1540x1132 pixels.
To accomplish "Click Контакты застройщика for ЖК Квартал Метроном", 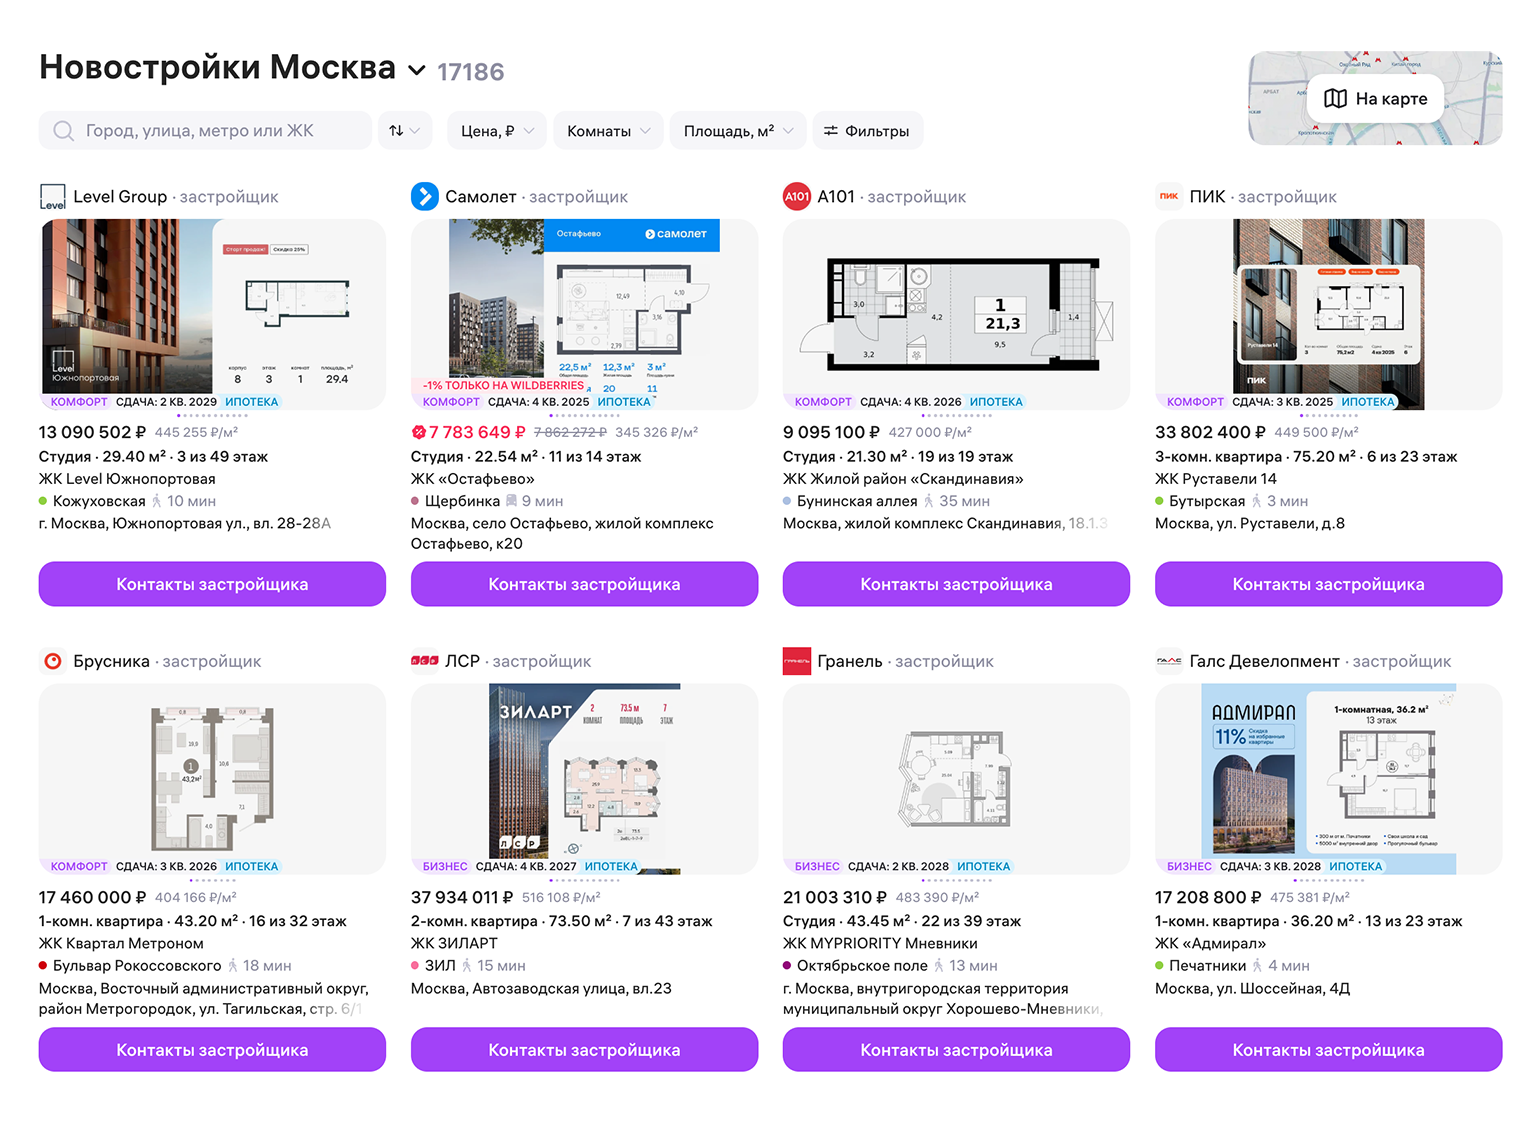I will point(212,1050).
